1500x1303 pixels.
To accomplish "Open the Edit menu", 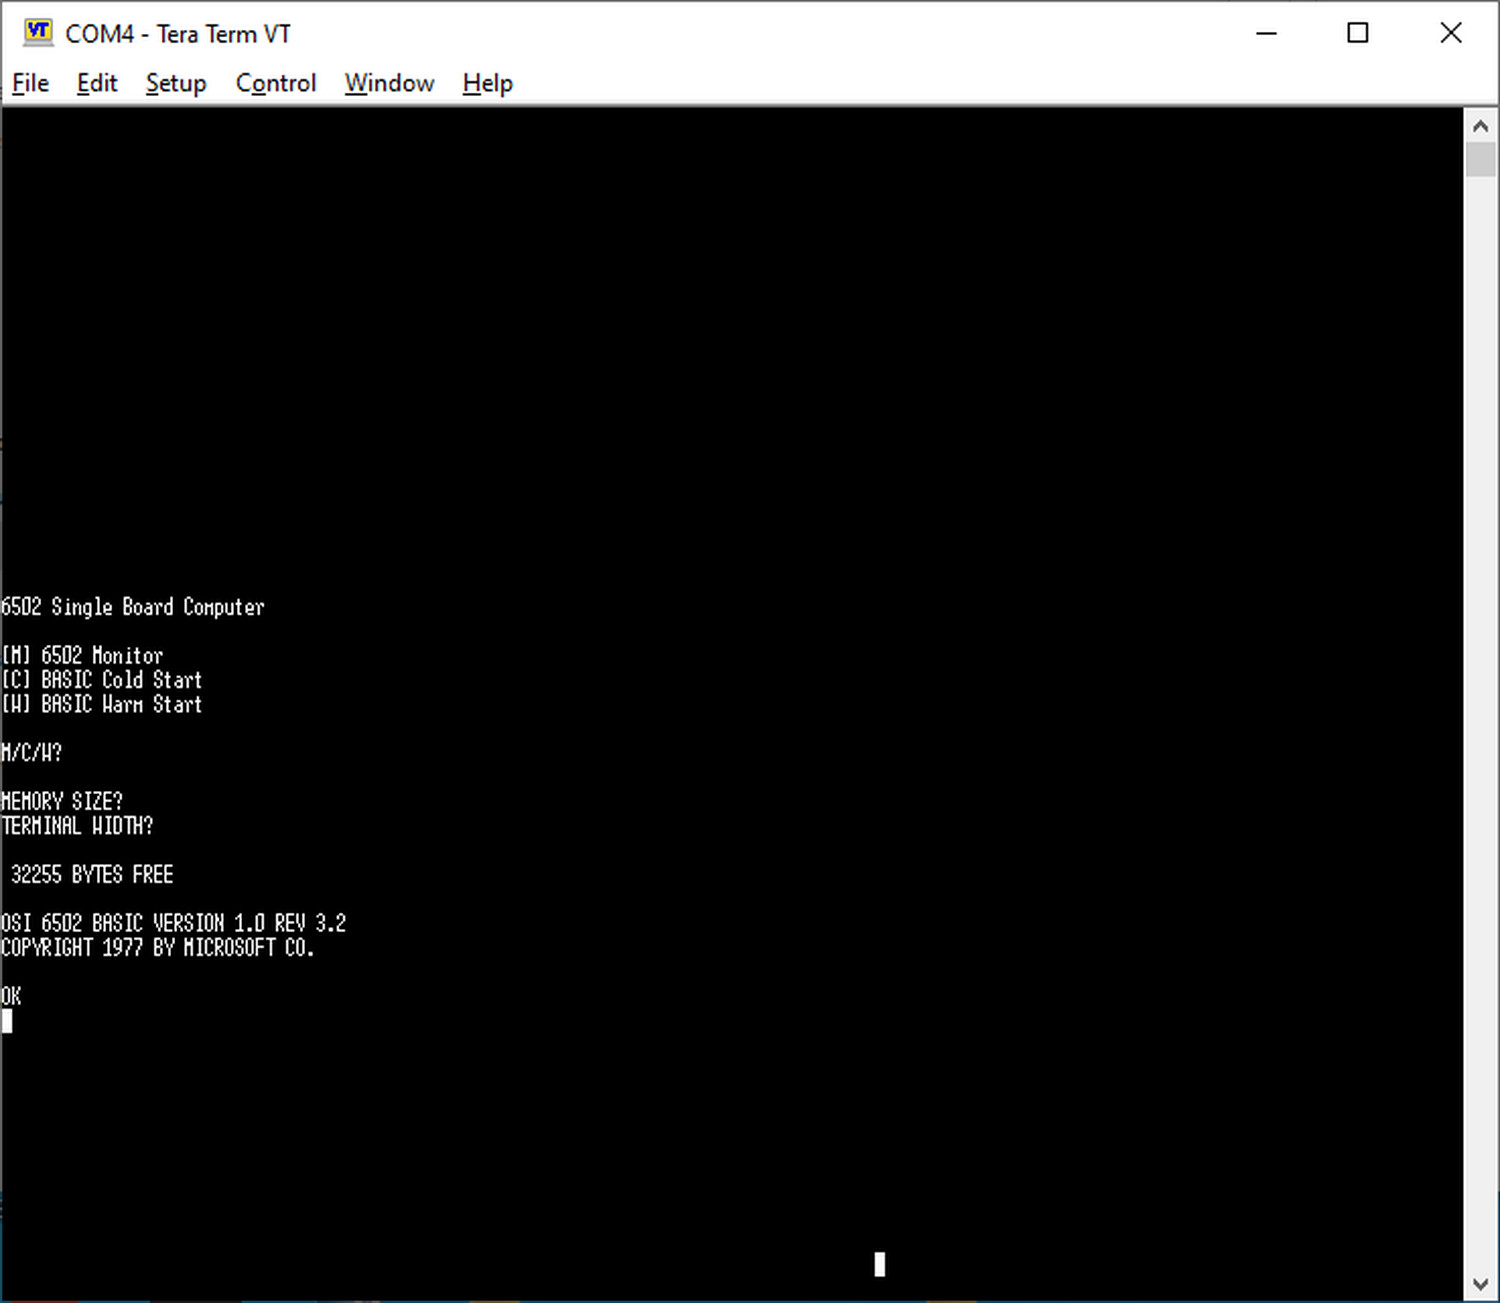I will pos(97,83).
